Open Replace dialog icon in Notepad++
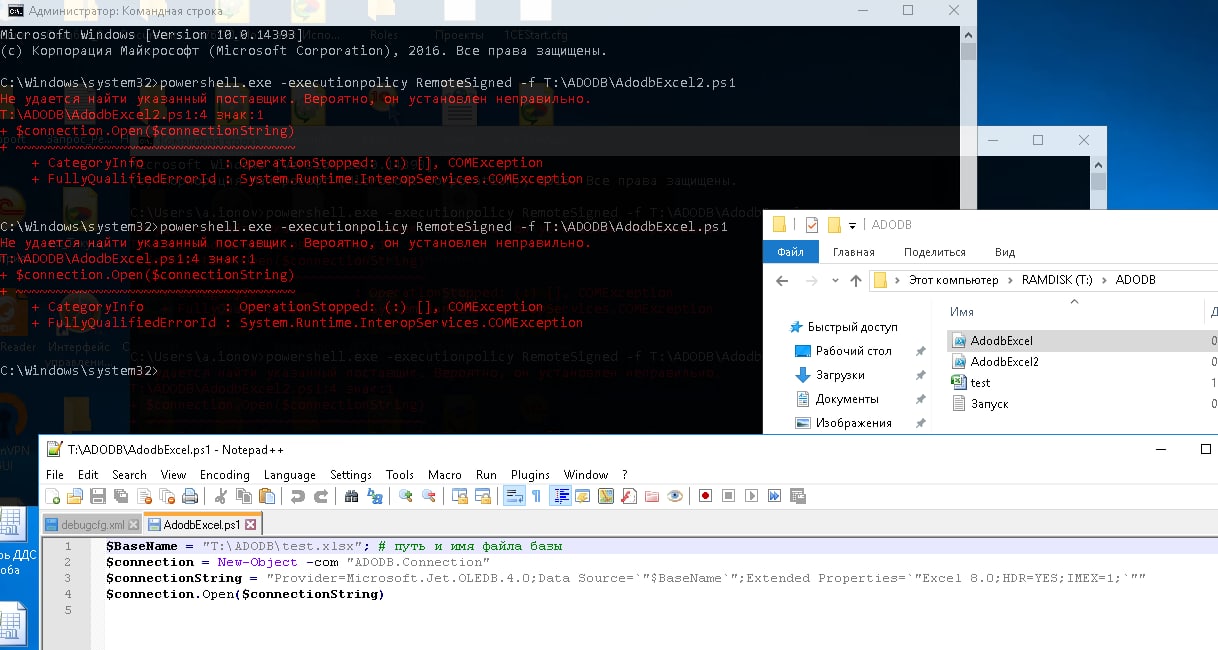This screenshot has height=650, width=1218. [375, 496]
